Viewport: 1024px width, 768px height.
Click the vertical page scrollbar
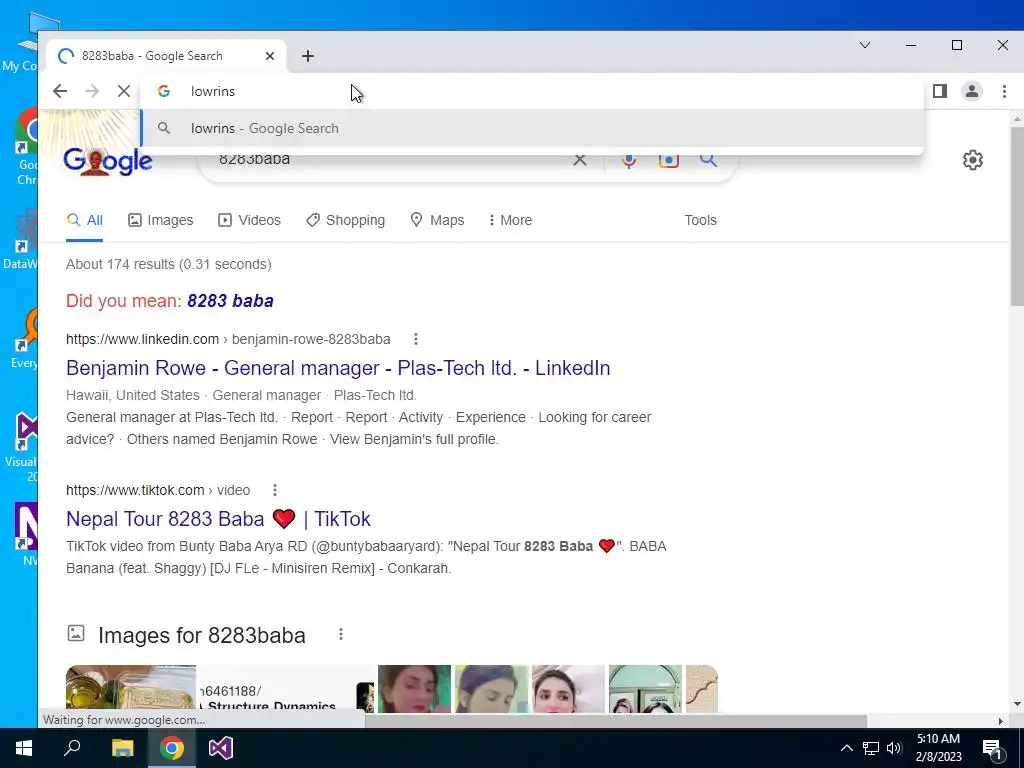[1017, 216]
